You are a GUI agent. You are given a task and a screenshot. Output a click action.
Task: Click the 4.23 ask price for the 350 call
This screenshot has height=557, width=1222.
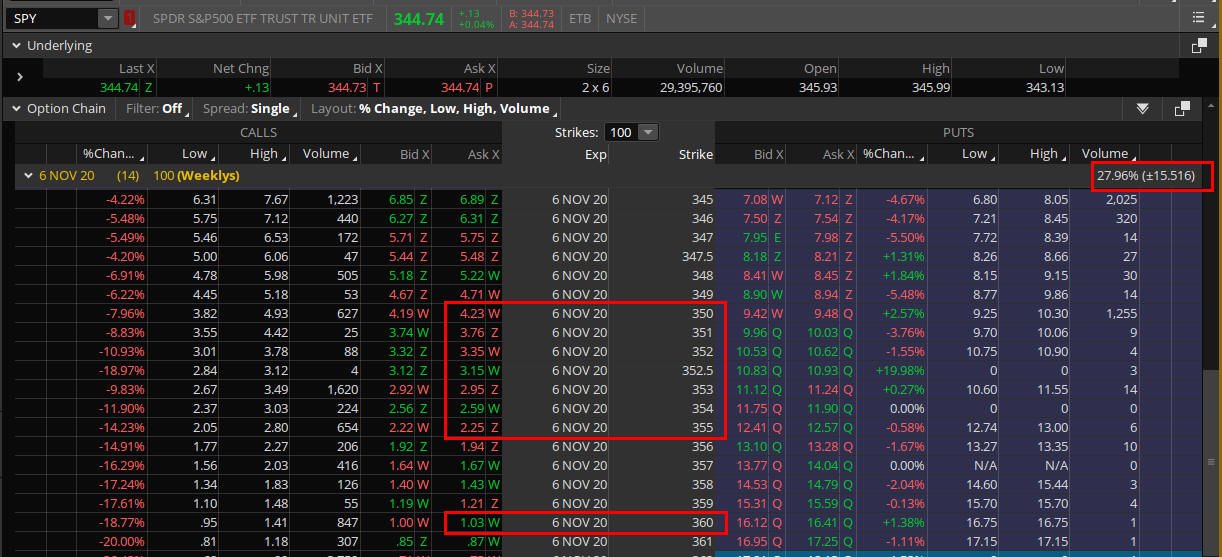[469, 313]
